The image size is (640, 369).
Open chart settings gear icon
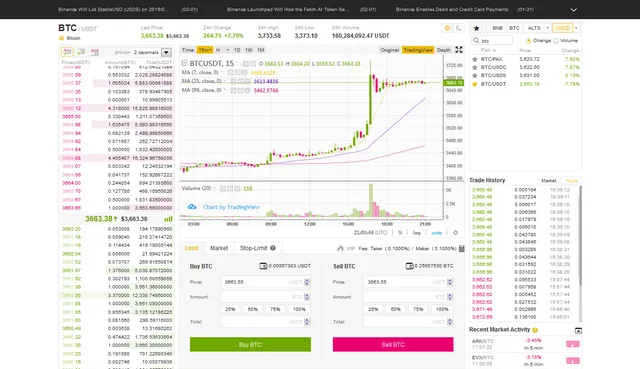coord(456,233)
